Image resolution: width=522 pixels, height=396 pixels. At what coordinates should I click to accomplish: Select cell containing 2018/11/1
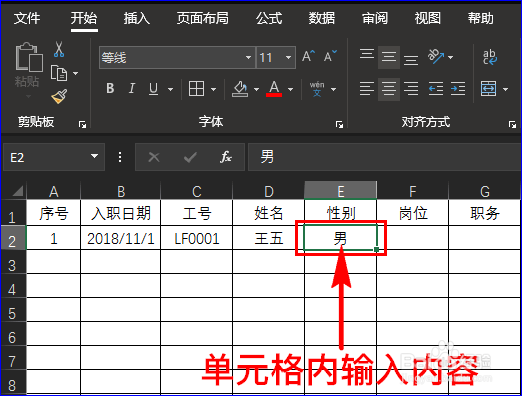point(121,238)
